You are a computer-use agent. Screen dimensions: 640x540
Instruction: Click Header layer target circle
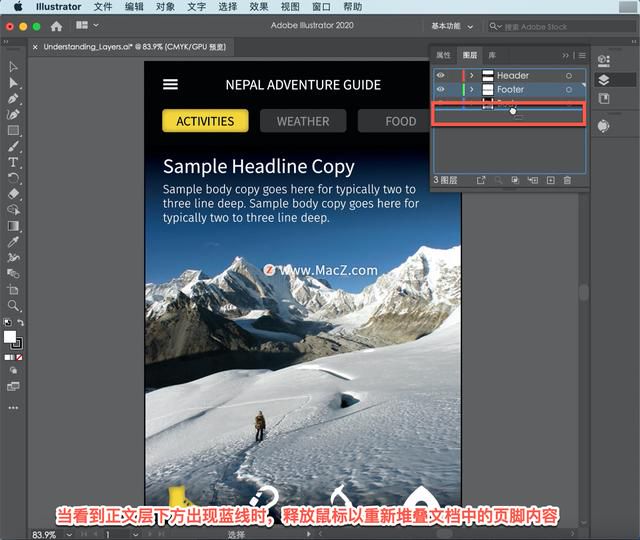click(x=569, y=76)
